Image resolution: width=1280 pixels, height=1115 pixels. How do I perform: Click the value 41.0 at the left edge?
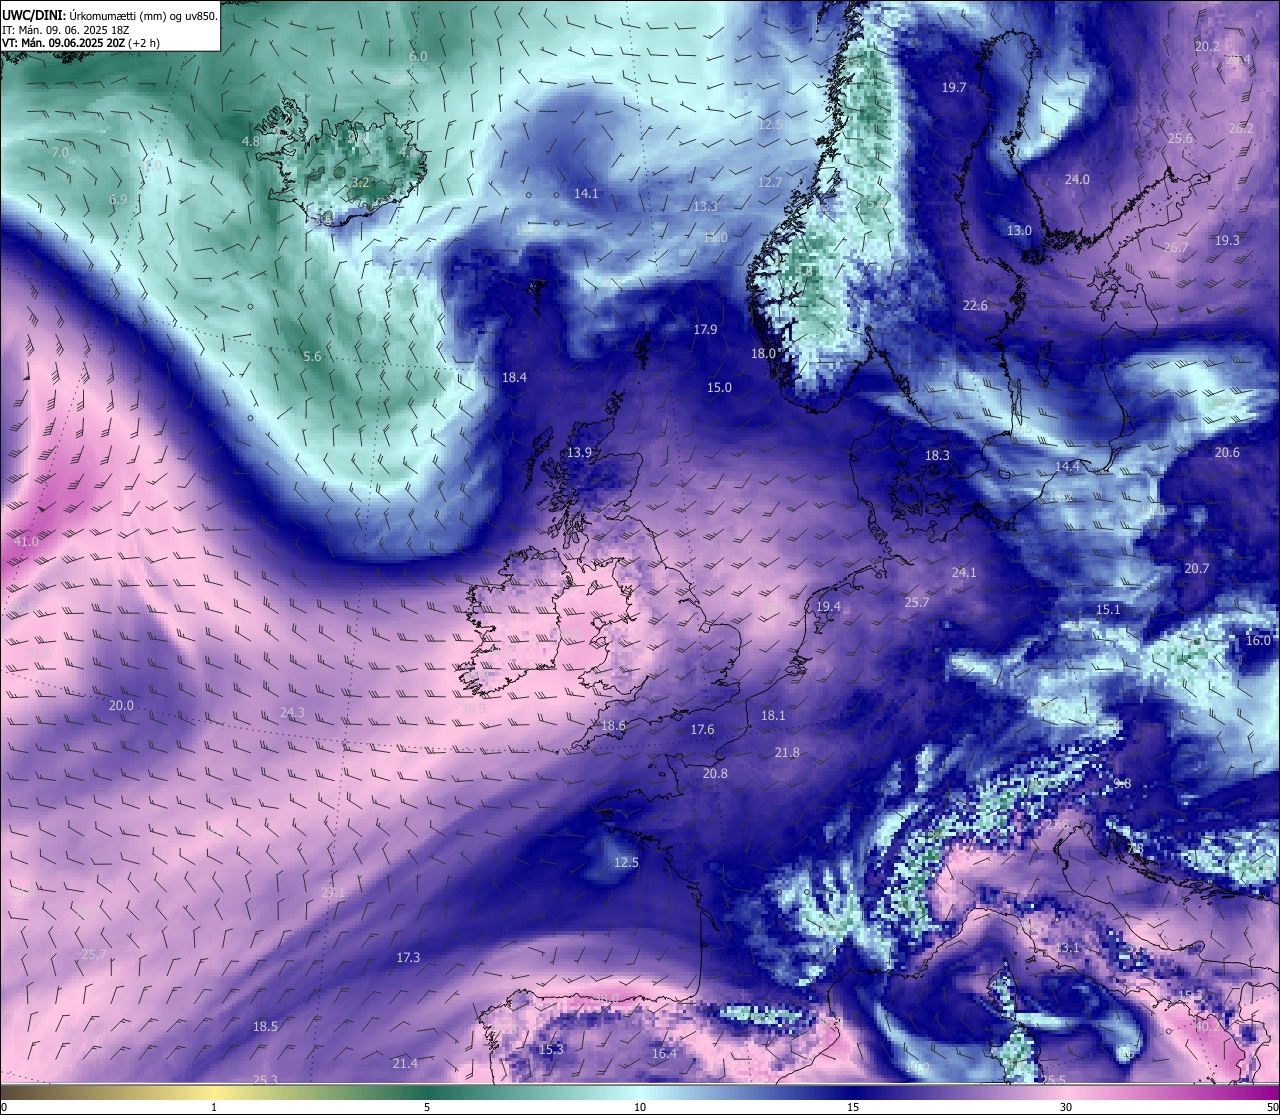[x=26, y=542]
